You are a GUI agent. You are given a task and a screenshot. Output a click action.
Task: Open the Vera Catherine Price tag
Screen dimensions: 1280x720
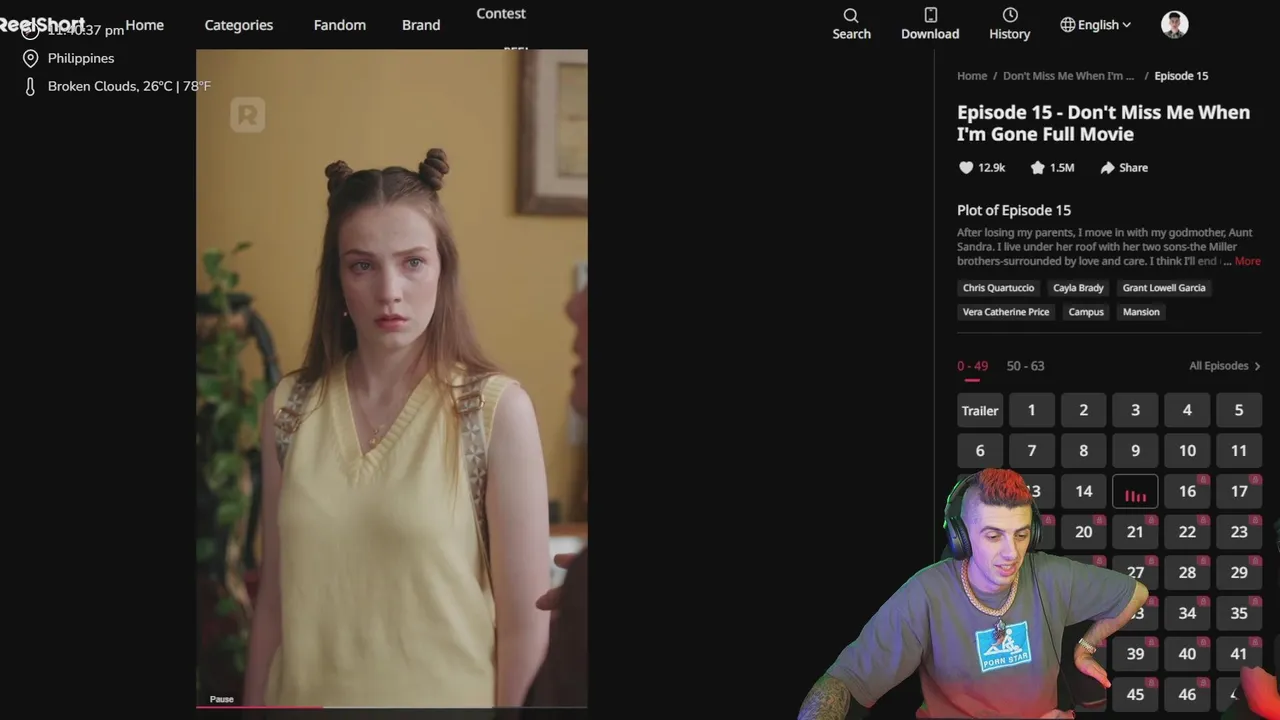pyautogui.click(x=1006, y=312)
